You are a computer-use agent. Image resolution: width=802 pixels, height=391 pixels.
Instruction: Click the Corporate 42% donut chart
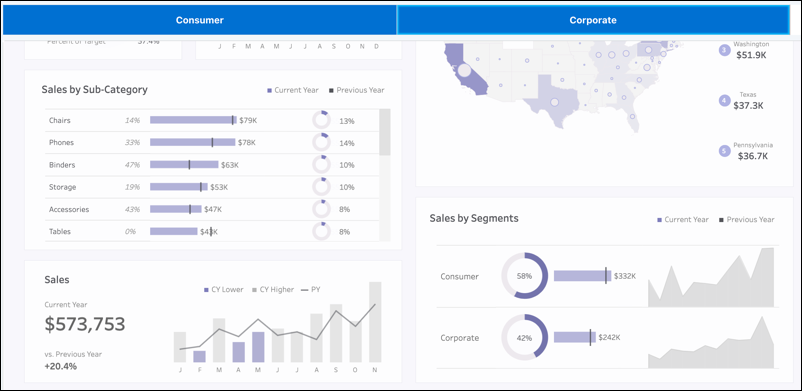pos(524,338)
